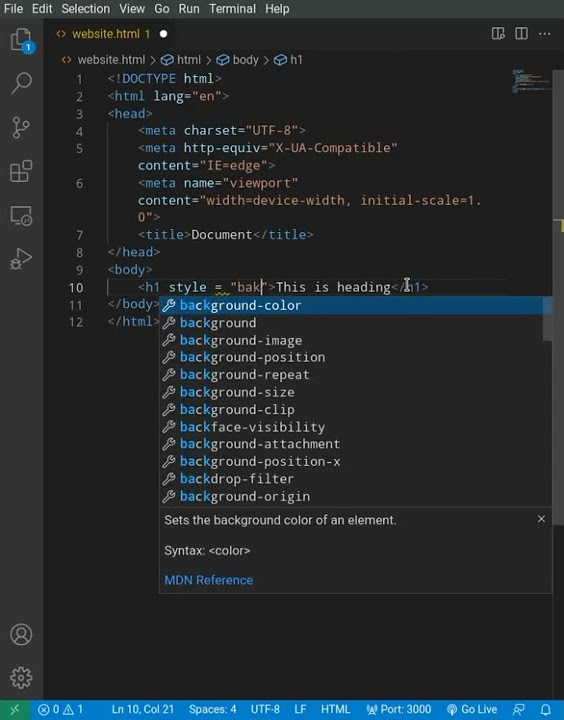Viewport: 564px width, 720px height.
Task: Click Port: 3000 in status bar
Action: [x=399, y=710]
